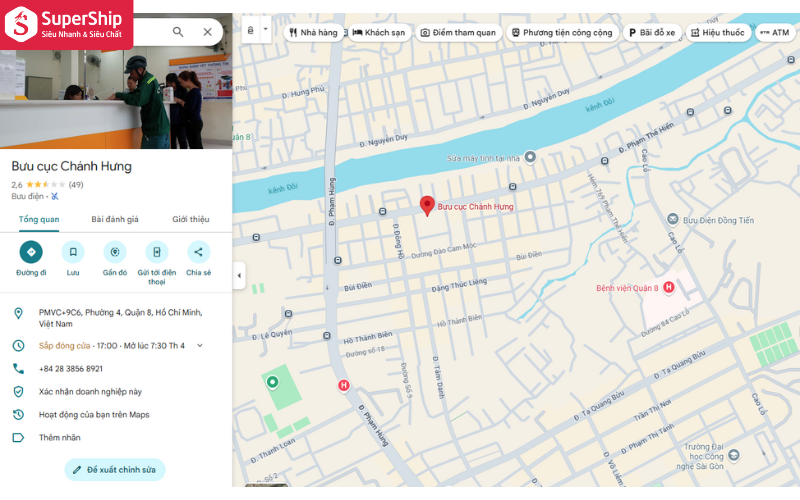Click the phone icon next to the number
The image size is (800, 500).
pyautogui.click(x=18, y=368)
